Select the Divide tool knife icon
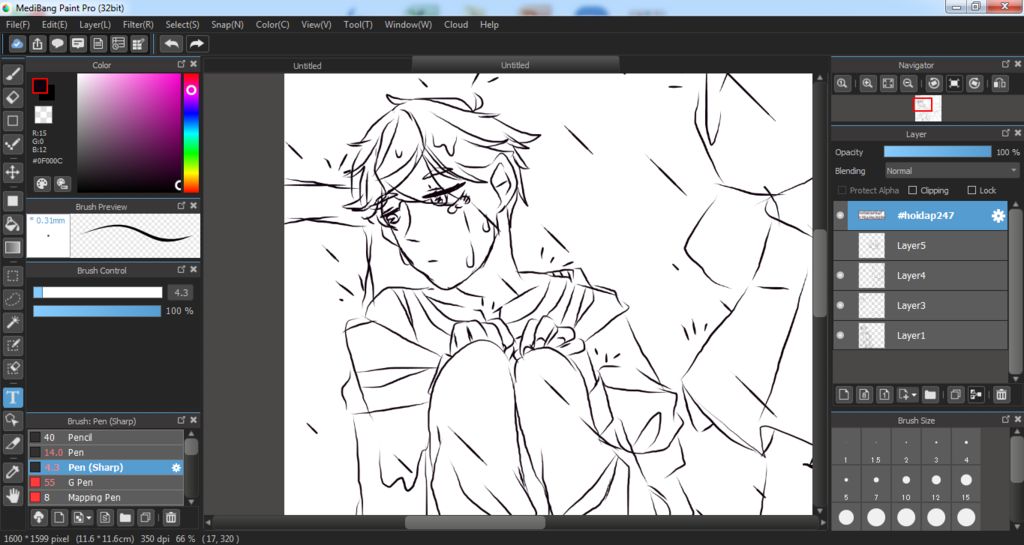Screen dimensions: 1024x545 point(12,444)
